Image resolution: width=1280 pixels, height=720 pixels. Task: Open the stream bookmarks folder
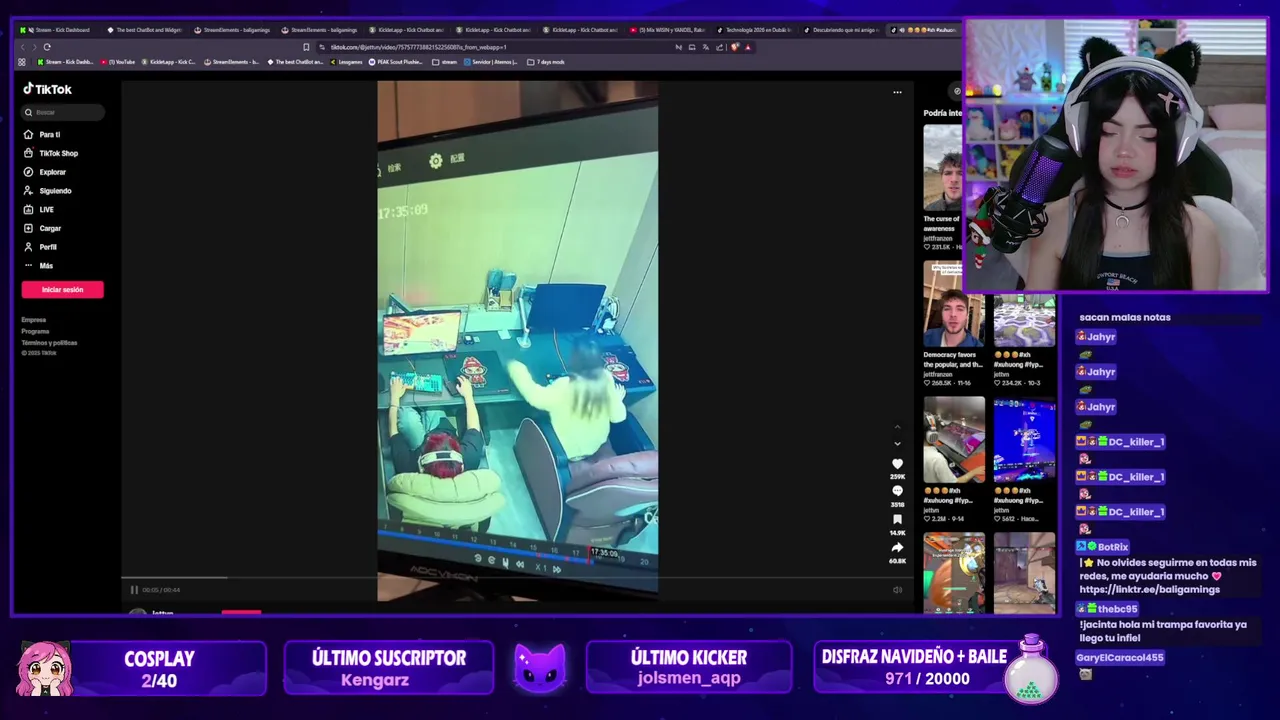pyautogui.click(x=445, y=62)
